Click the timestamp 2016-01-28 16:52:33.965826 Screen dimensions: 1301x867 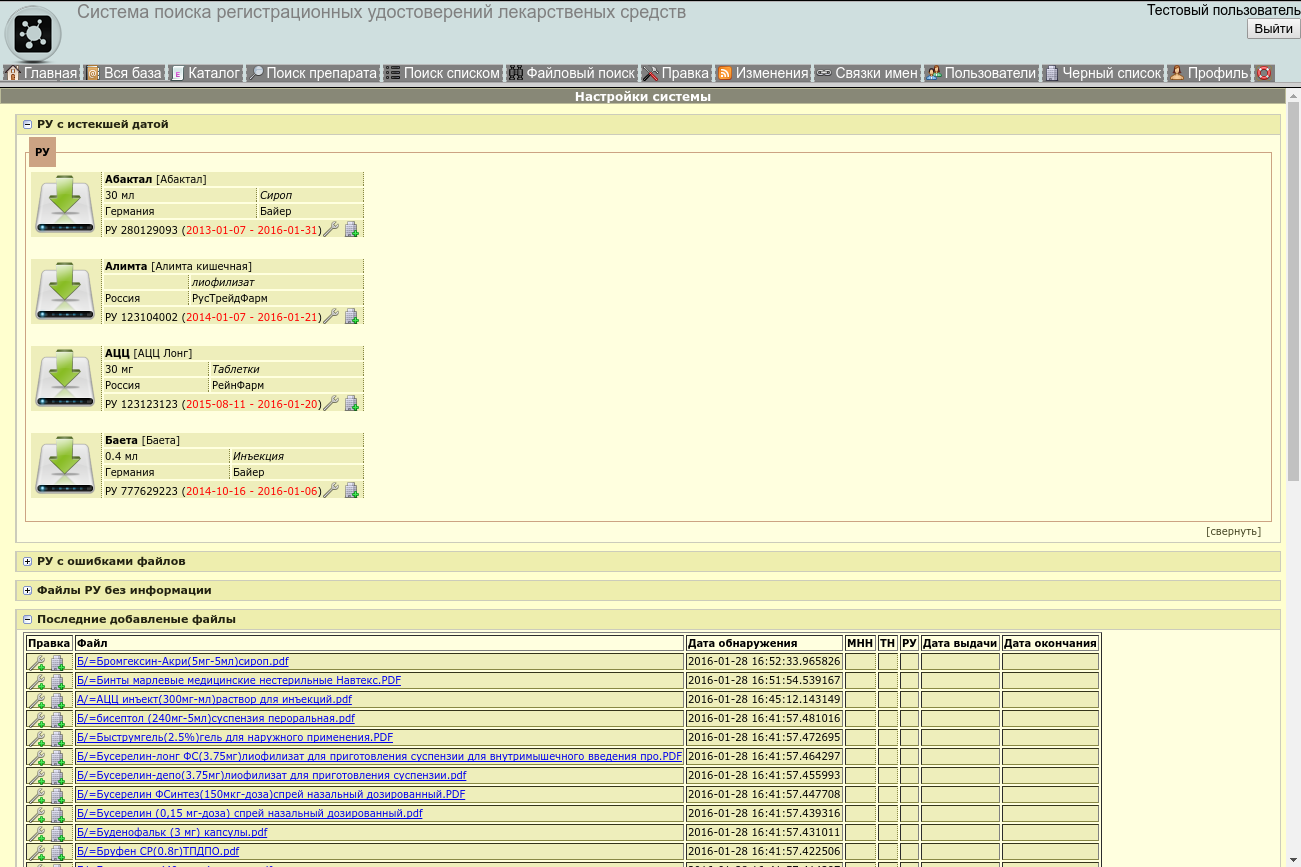(x=764, y=662)
